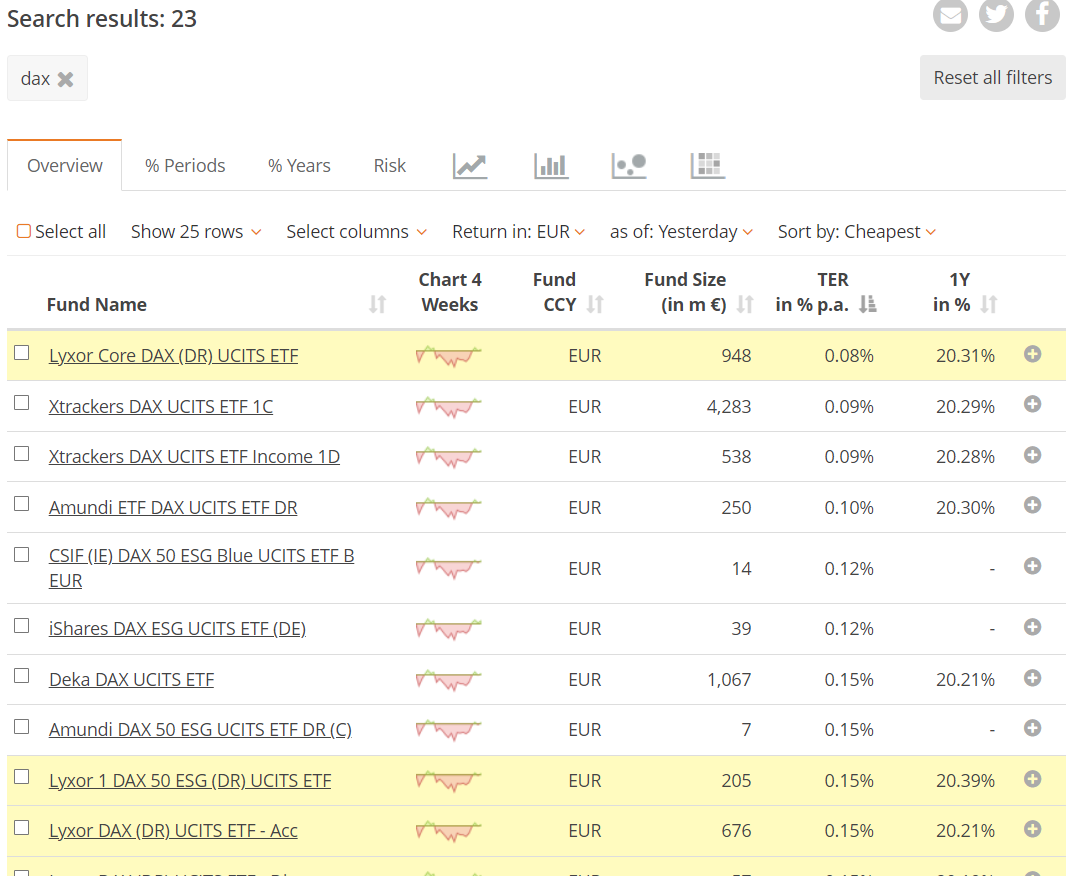Image resolution: width=1088 pixels, height=876 pixels.
Task: Sort by Fund Name column
Action: (x=377, y=304)
